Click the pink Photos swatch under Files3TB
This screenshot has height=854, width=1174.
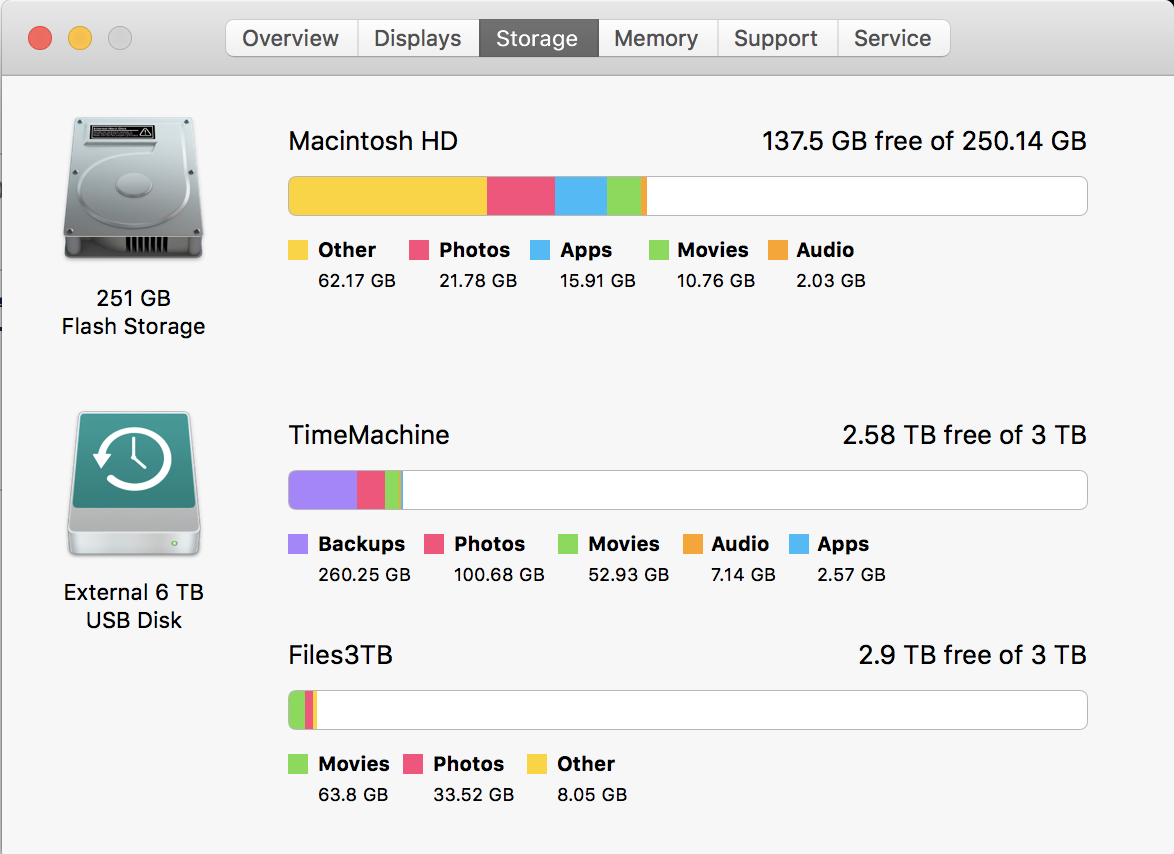click(413, 764)
